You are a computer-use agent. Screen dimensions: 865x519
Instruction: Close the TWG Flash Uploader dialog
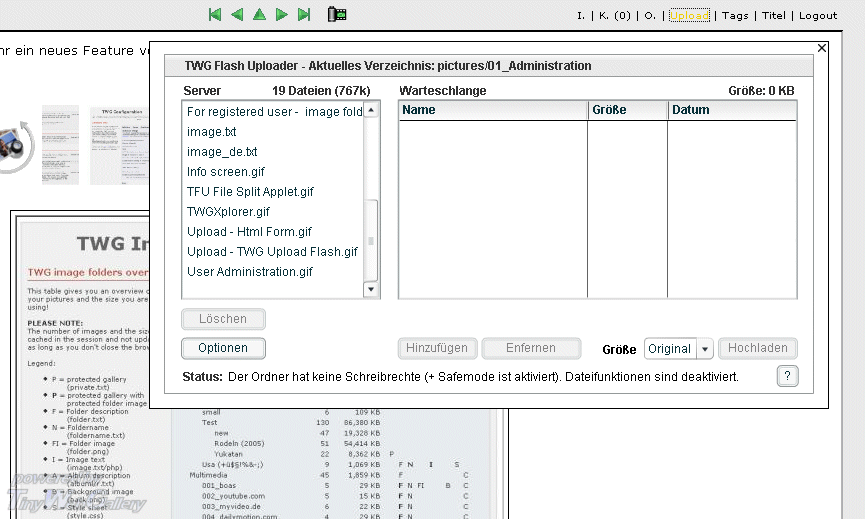[x=822, y=48]
